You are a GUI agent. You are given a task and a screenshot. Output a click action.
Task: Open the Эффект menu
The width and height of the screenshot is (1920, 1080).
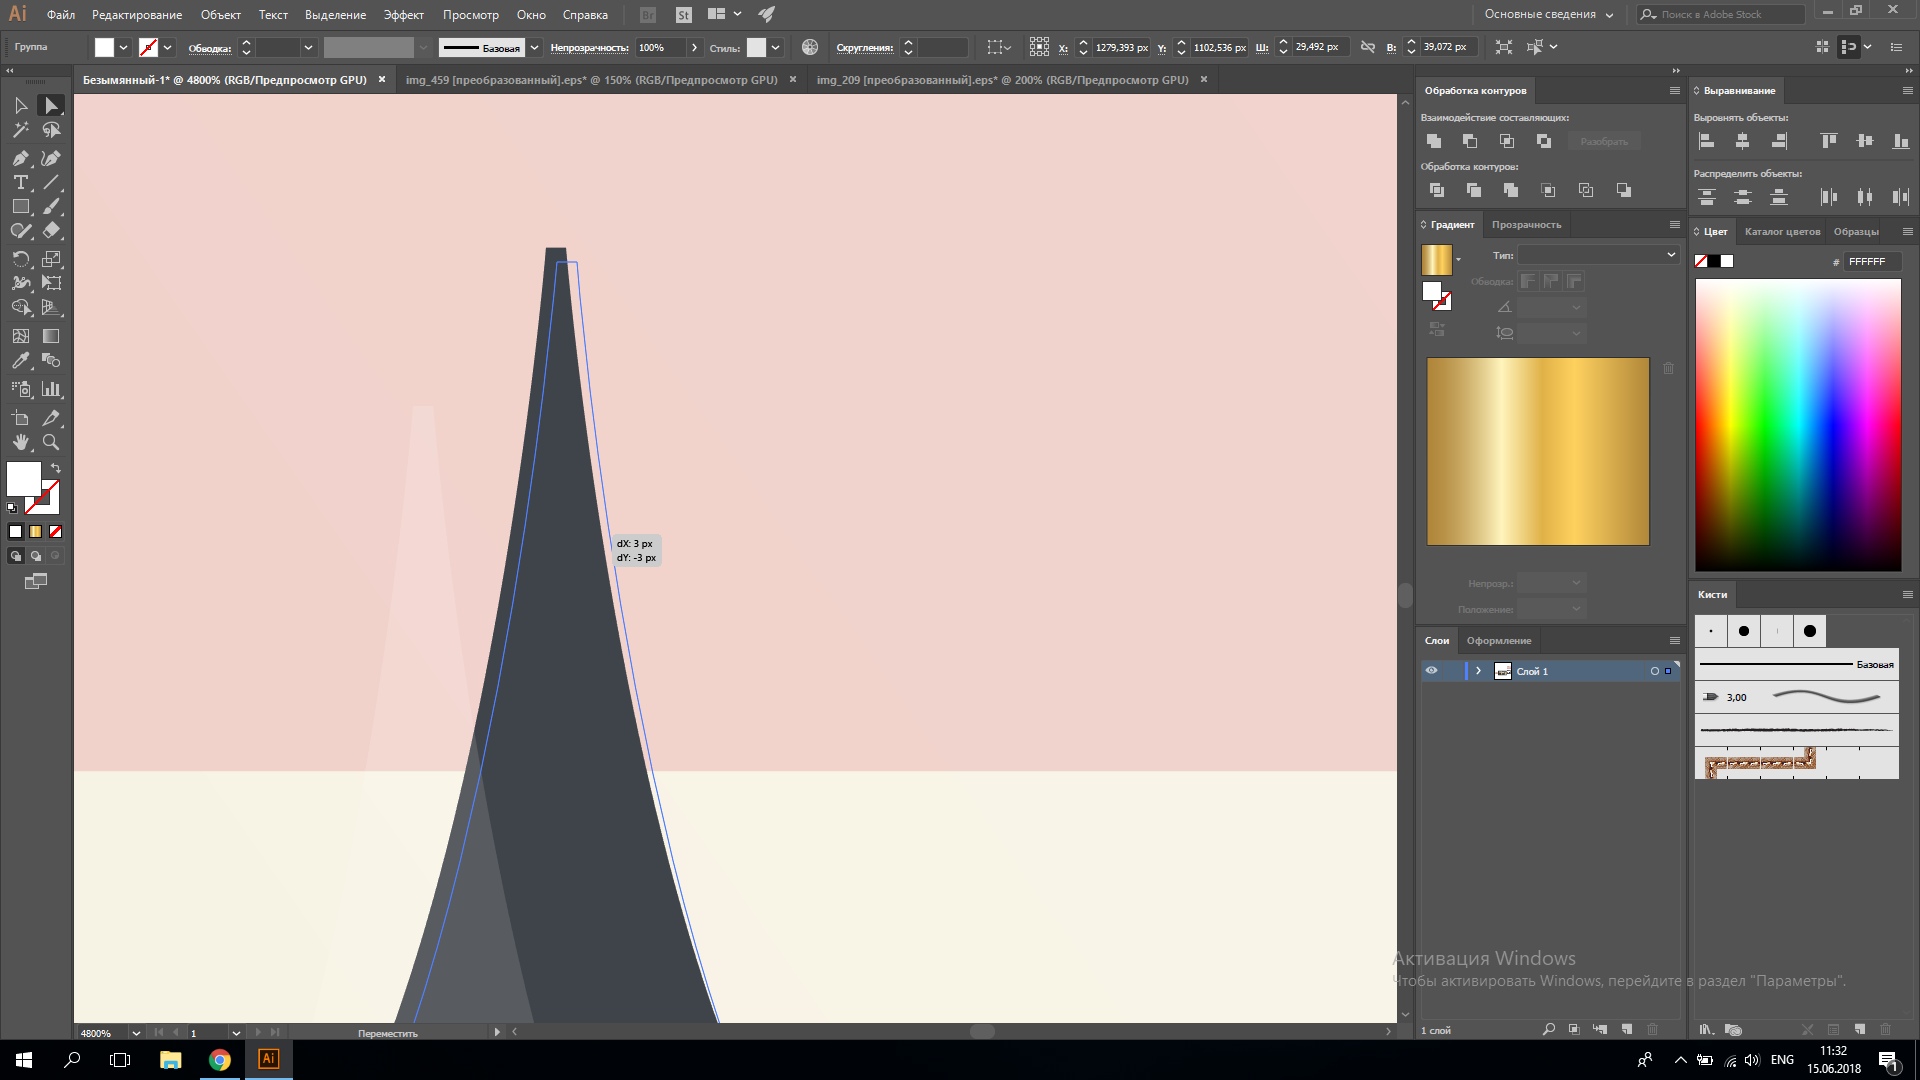click(x=403, y=14)
